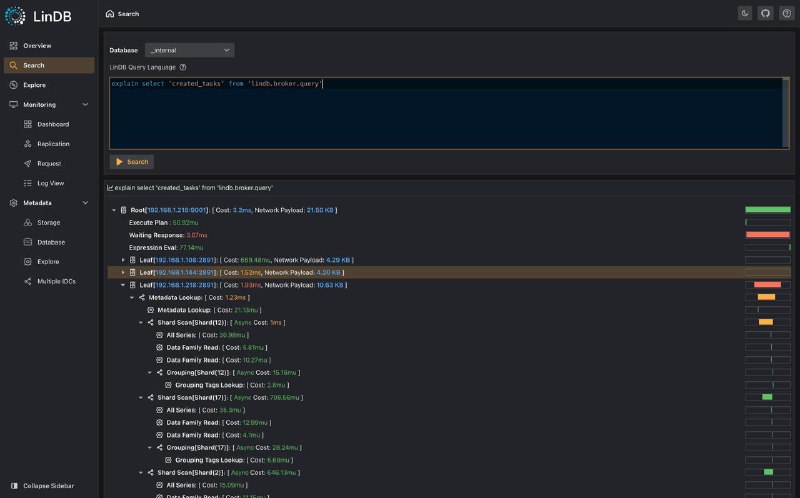Screen dimensions: 800x498
Task: Click the Search breadcrumb label
Action: pos(128,14)
